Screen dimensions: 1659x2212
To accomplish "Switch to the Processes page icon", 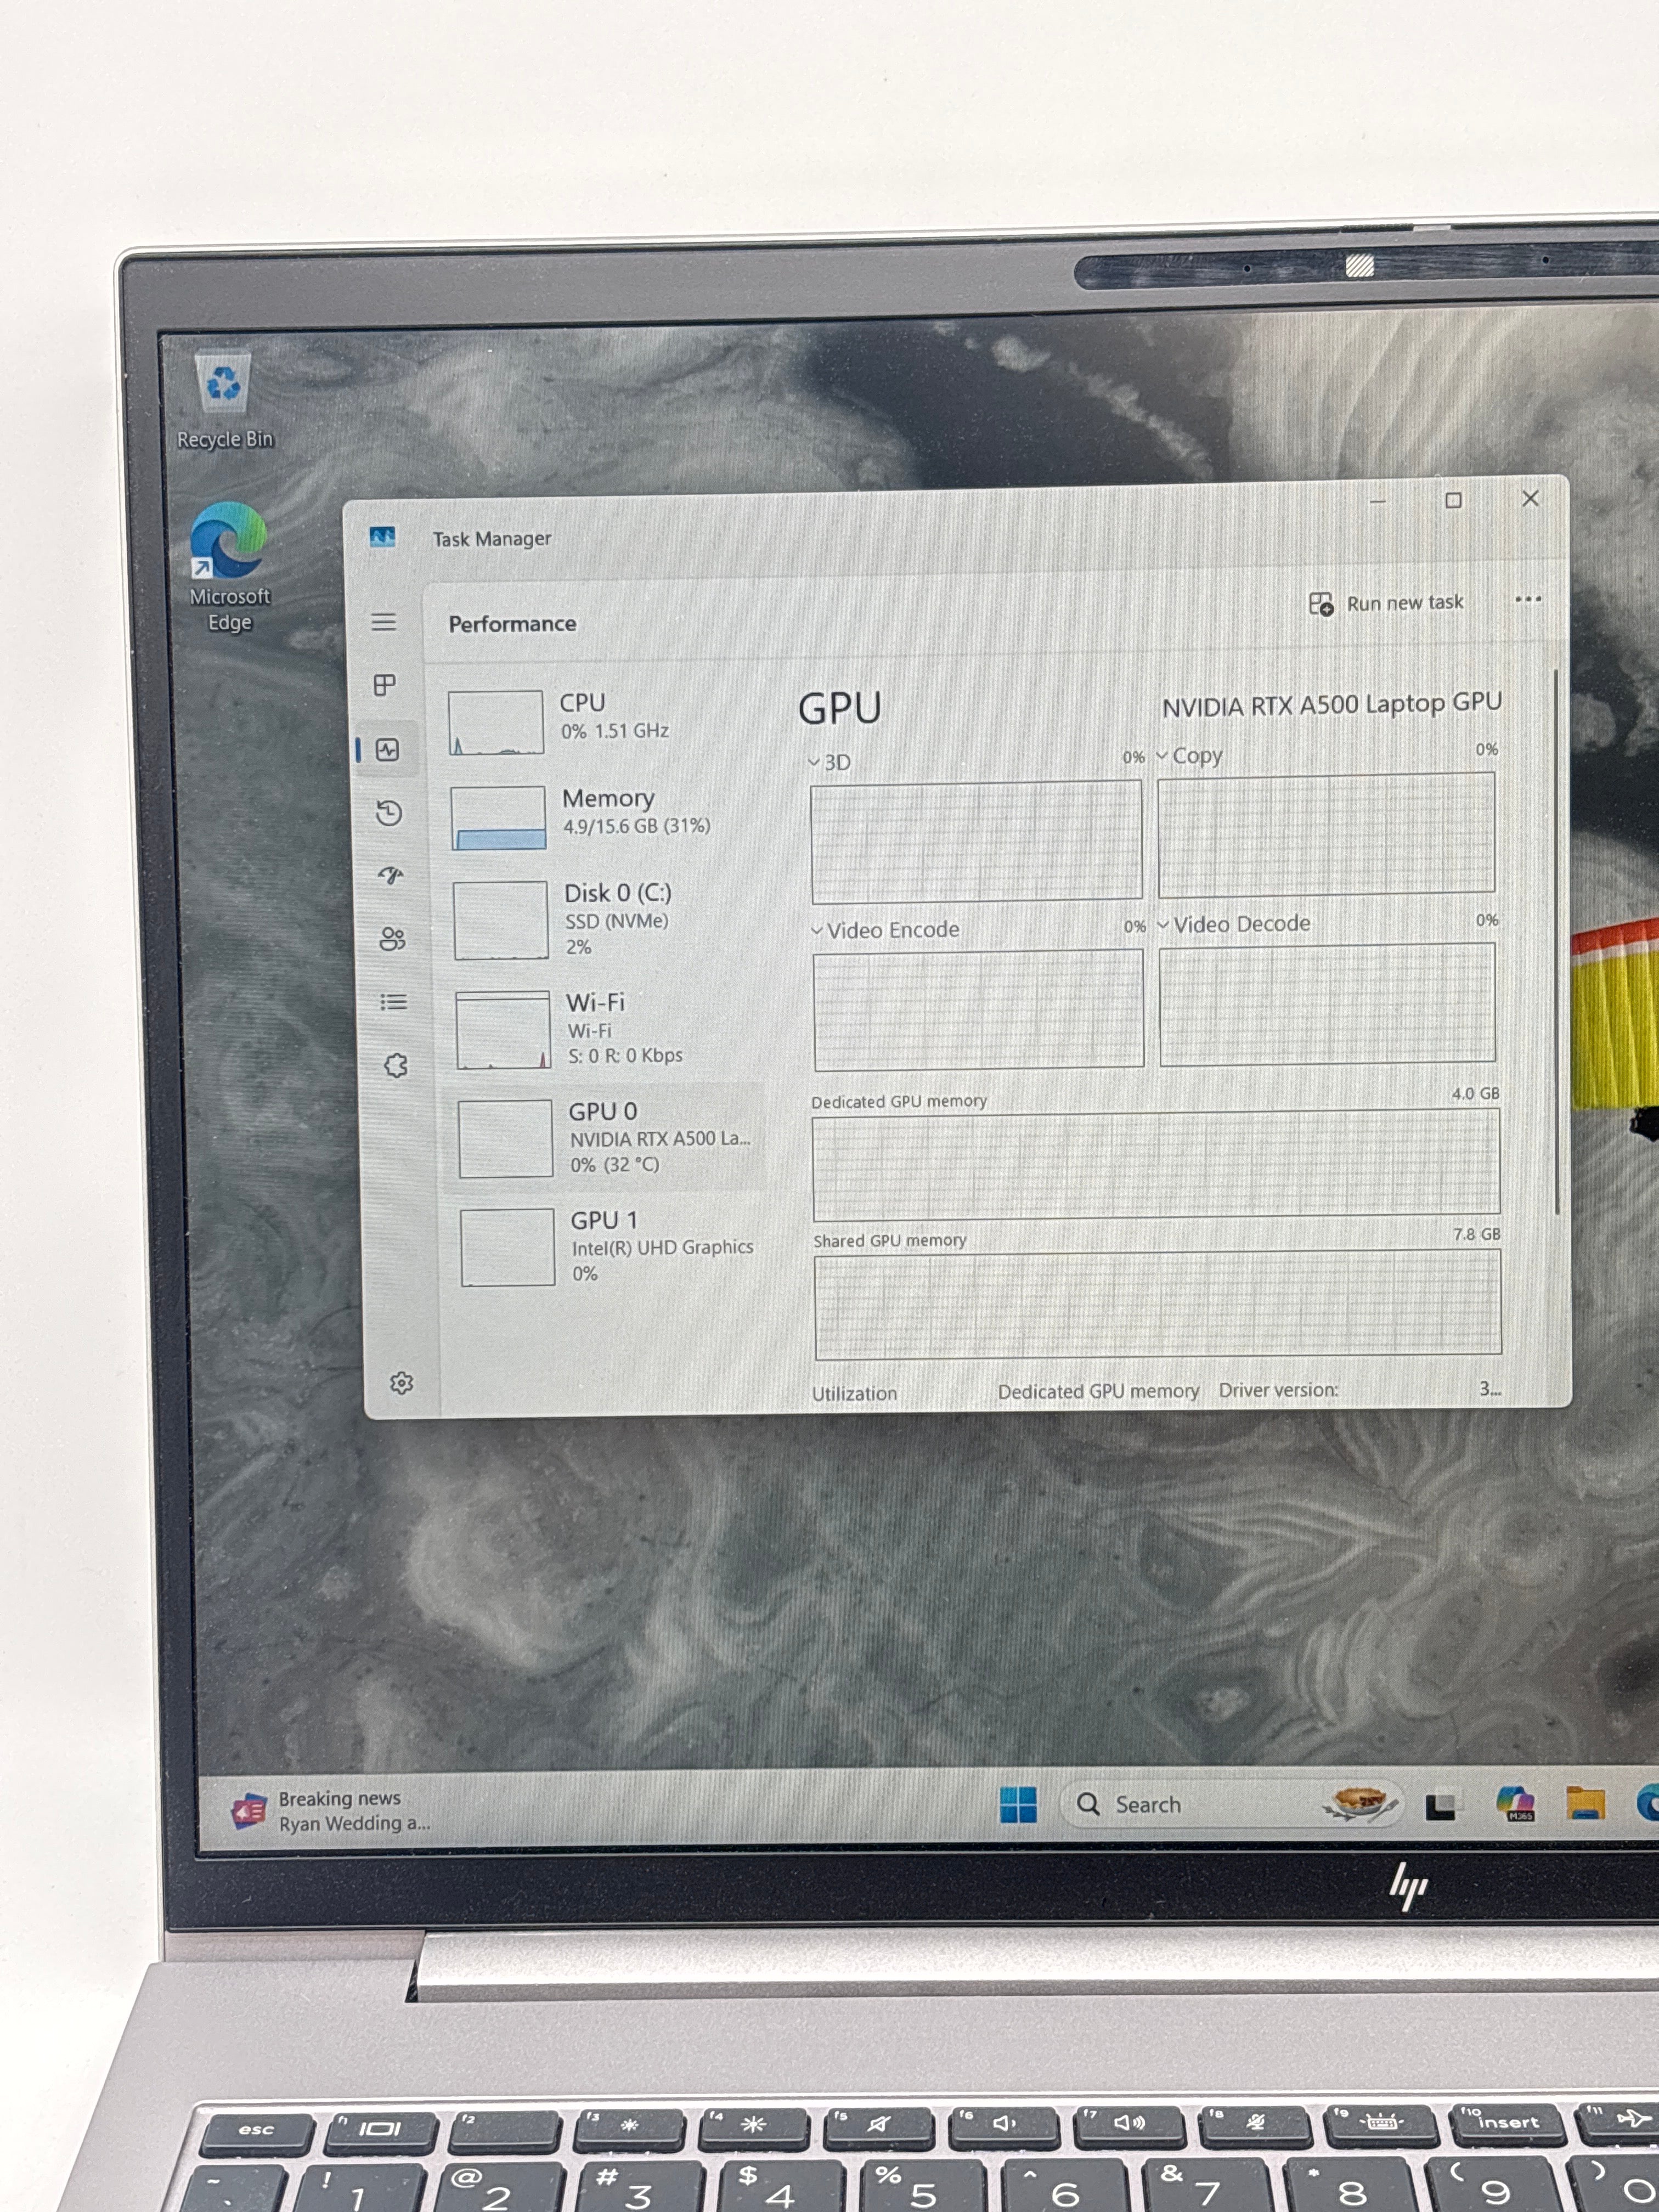I will pyautogui.click(x=385, y=685).
